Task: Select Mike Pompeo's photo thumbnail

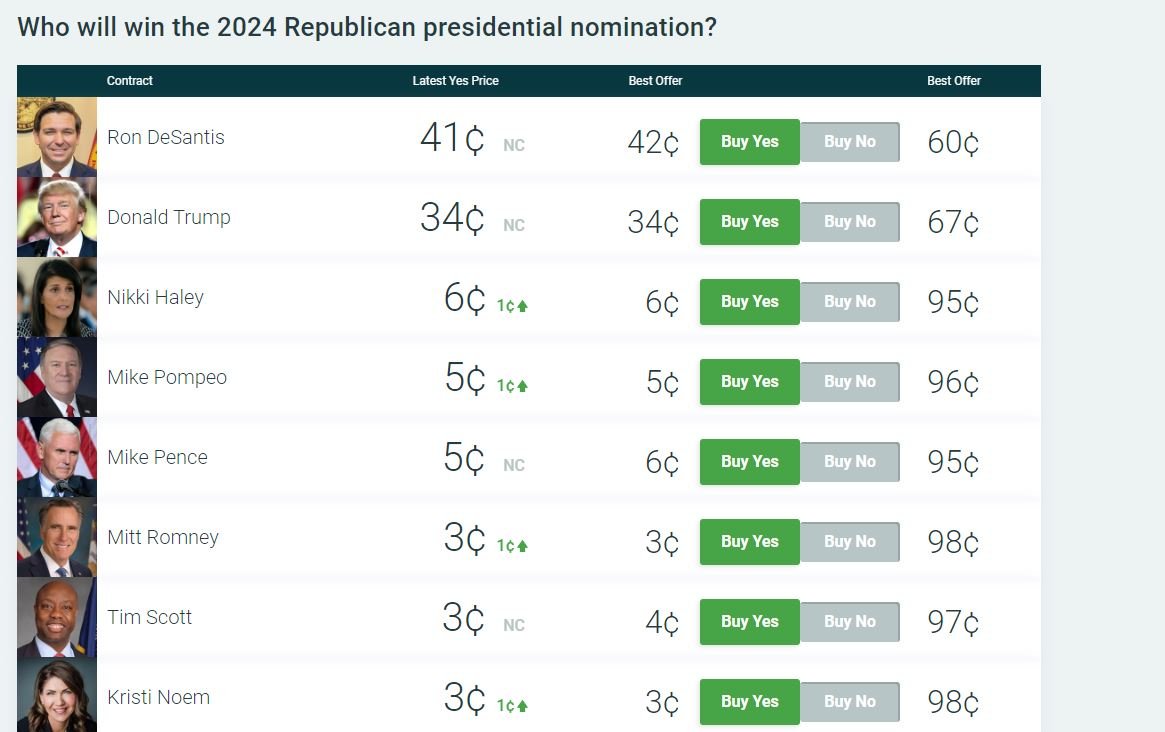Action: click(57, 377)
